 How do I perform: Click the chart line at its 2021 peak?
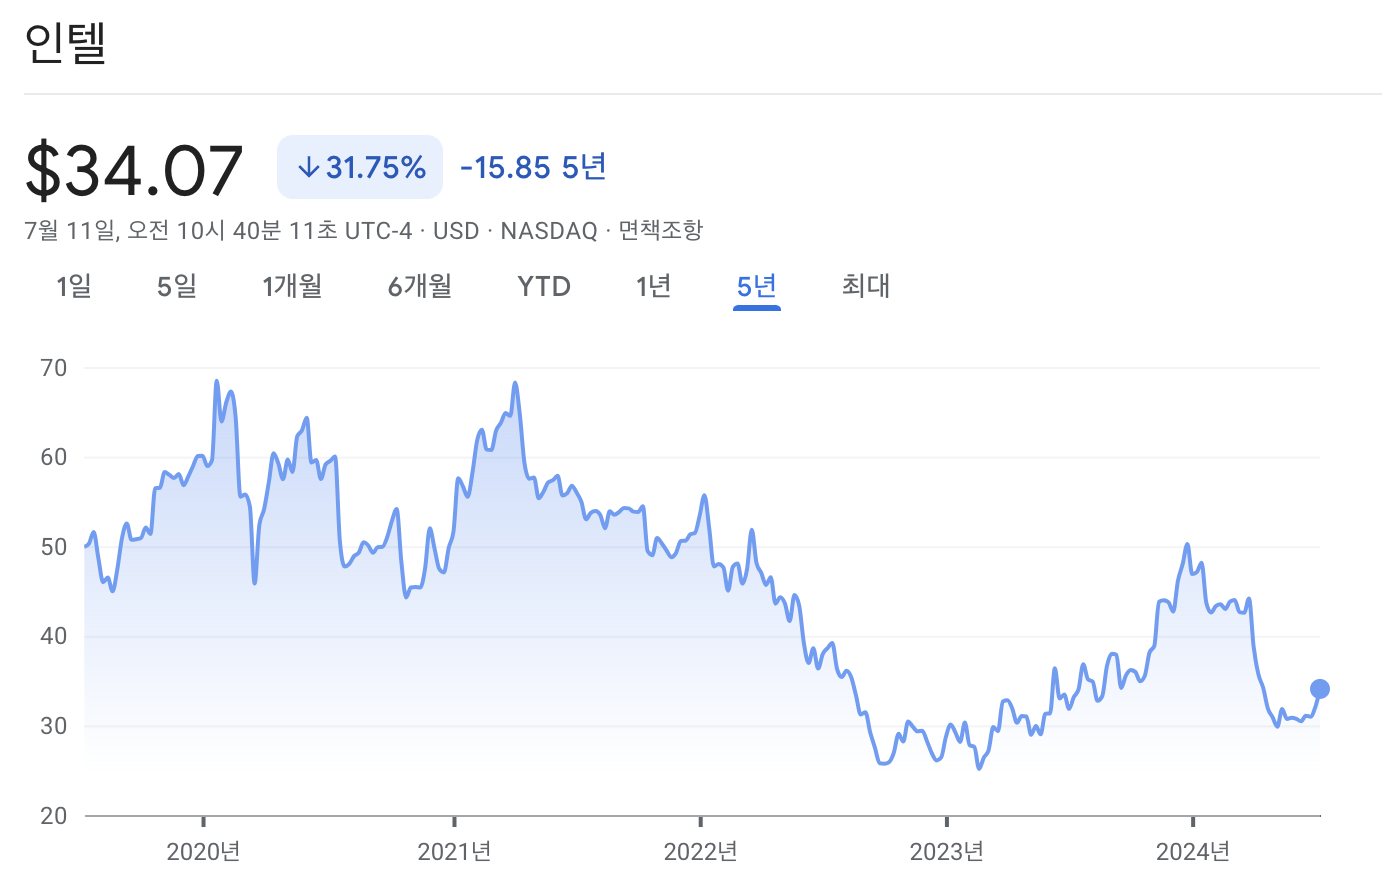click(515, 383)
